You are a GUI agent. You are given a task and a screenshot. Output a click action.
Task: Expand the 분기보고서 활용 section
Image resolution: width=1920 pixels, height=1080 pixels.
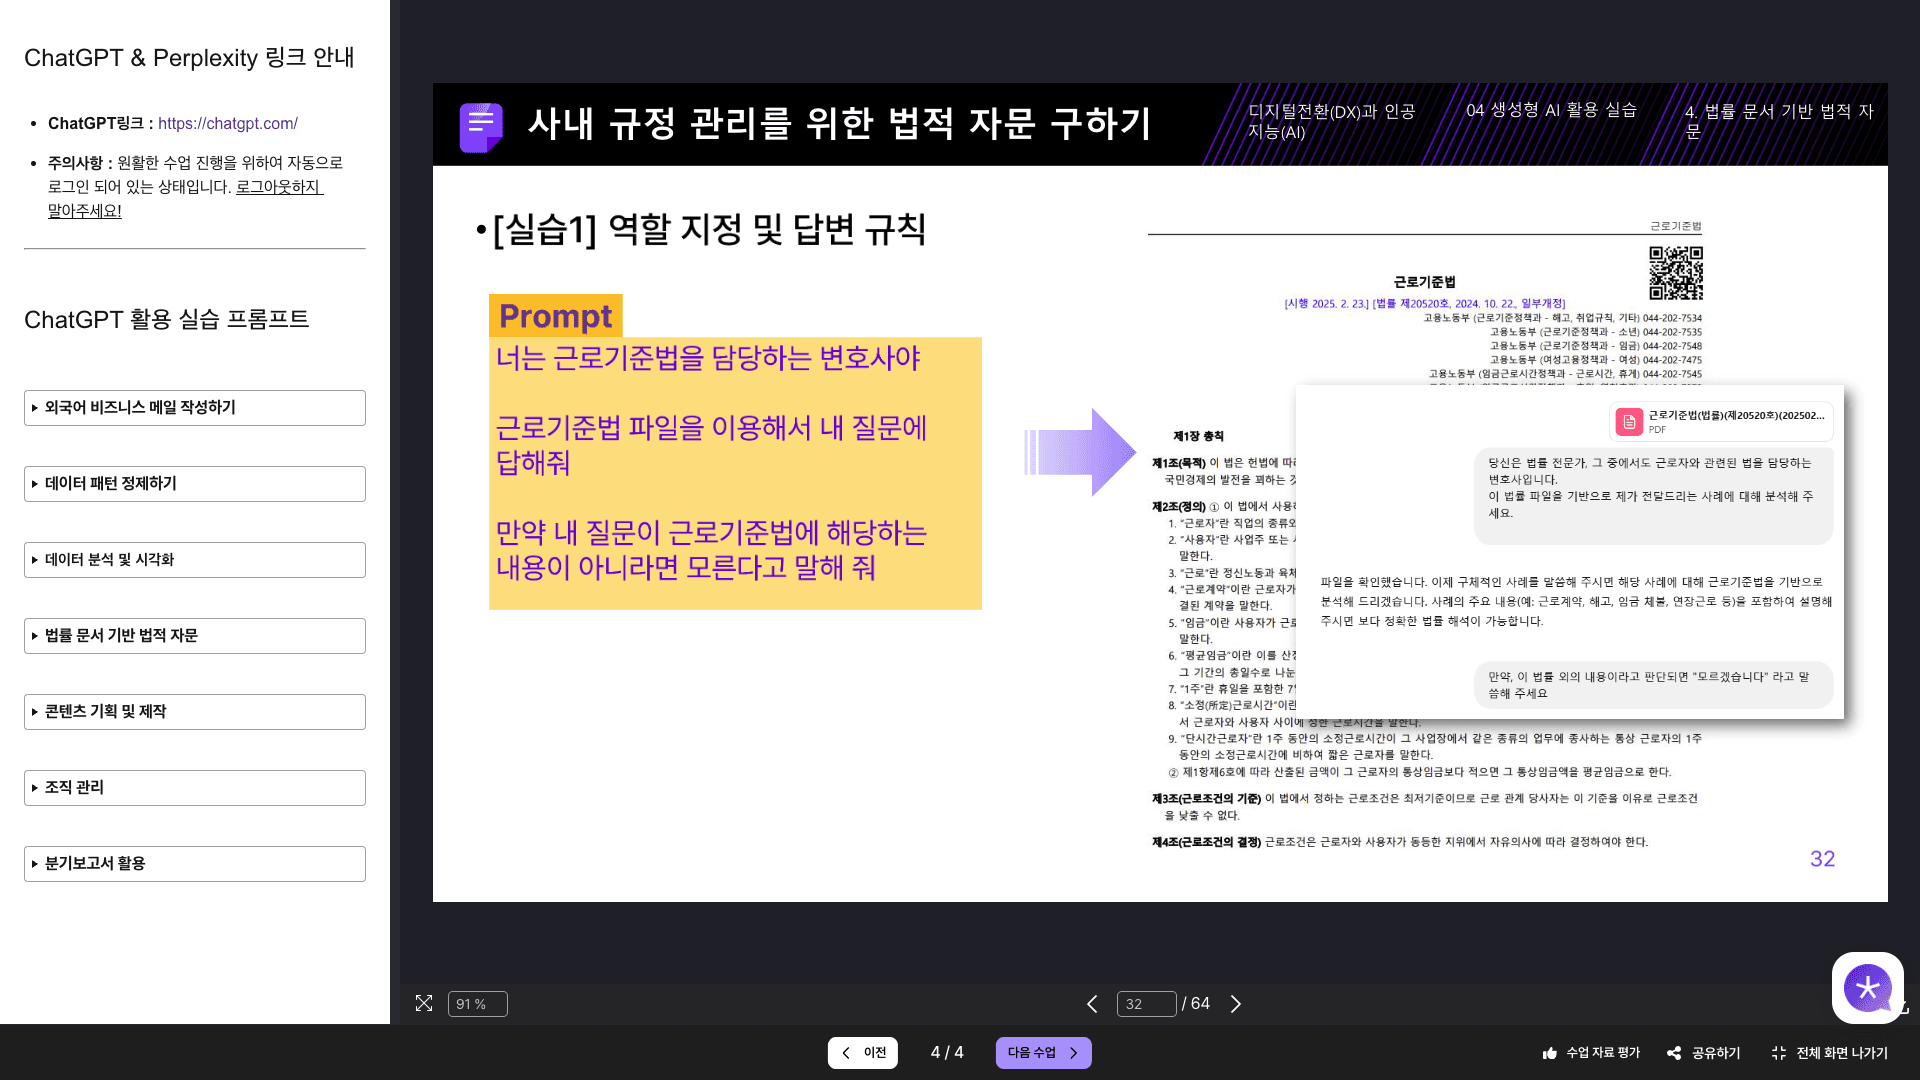194,863
